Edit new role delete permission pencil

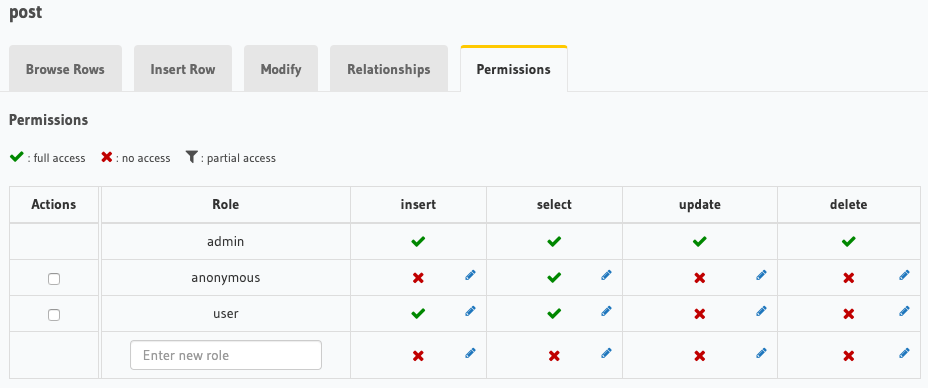tap(904, 353)
